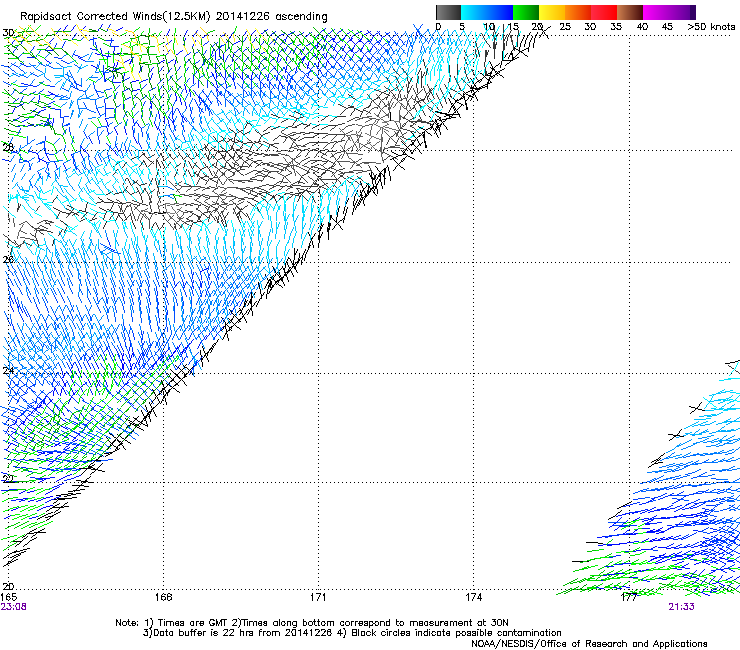Click the gray 0-5 knots legend swatch

tap(448, 12)
